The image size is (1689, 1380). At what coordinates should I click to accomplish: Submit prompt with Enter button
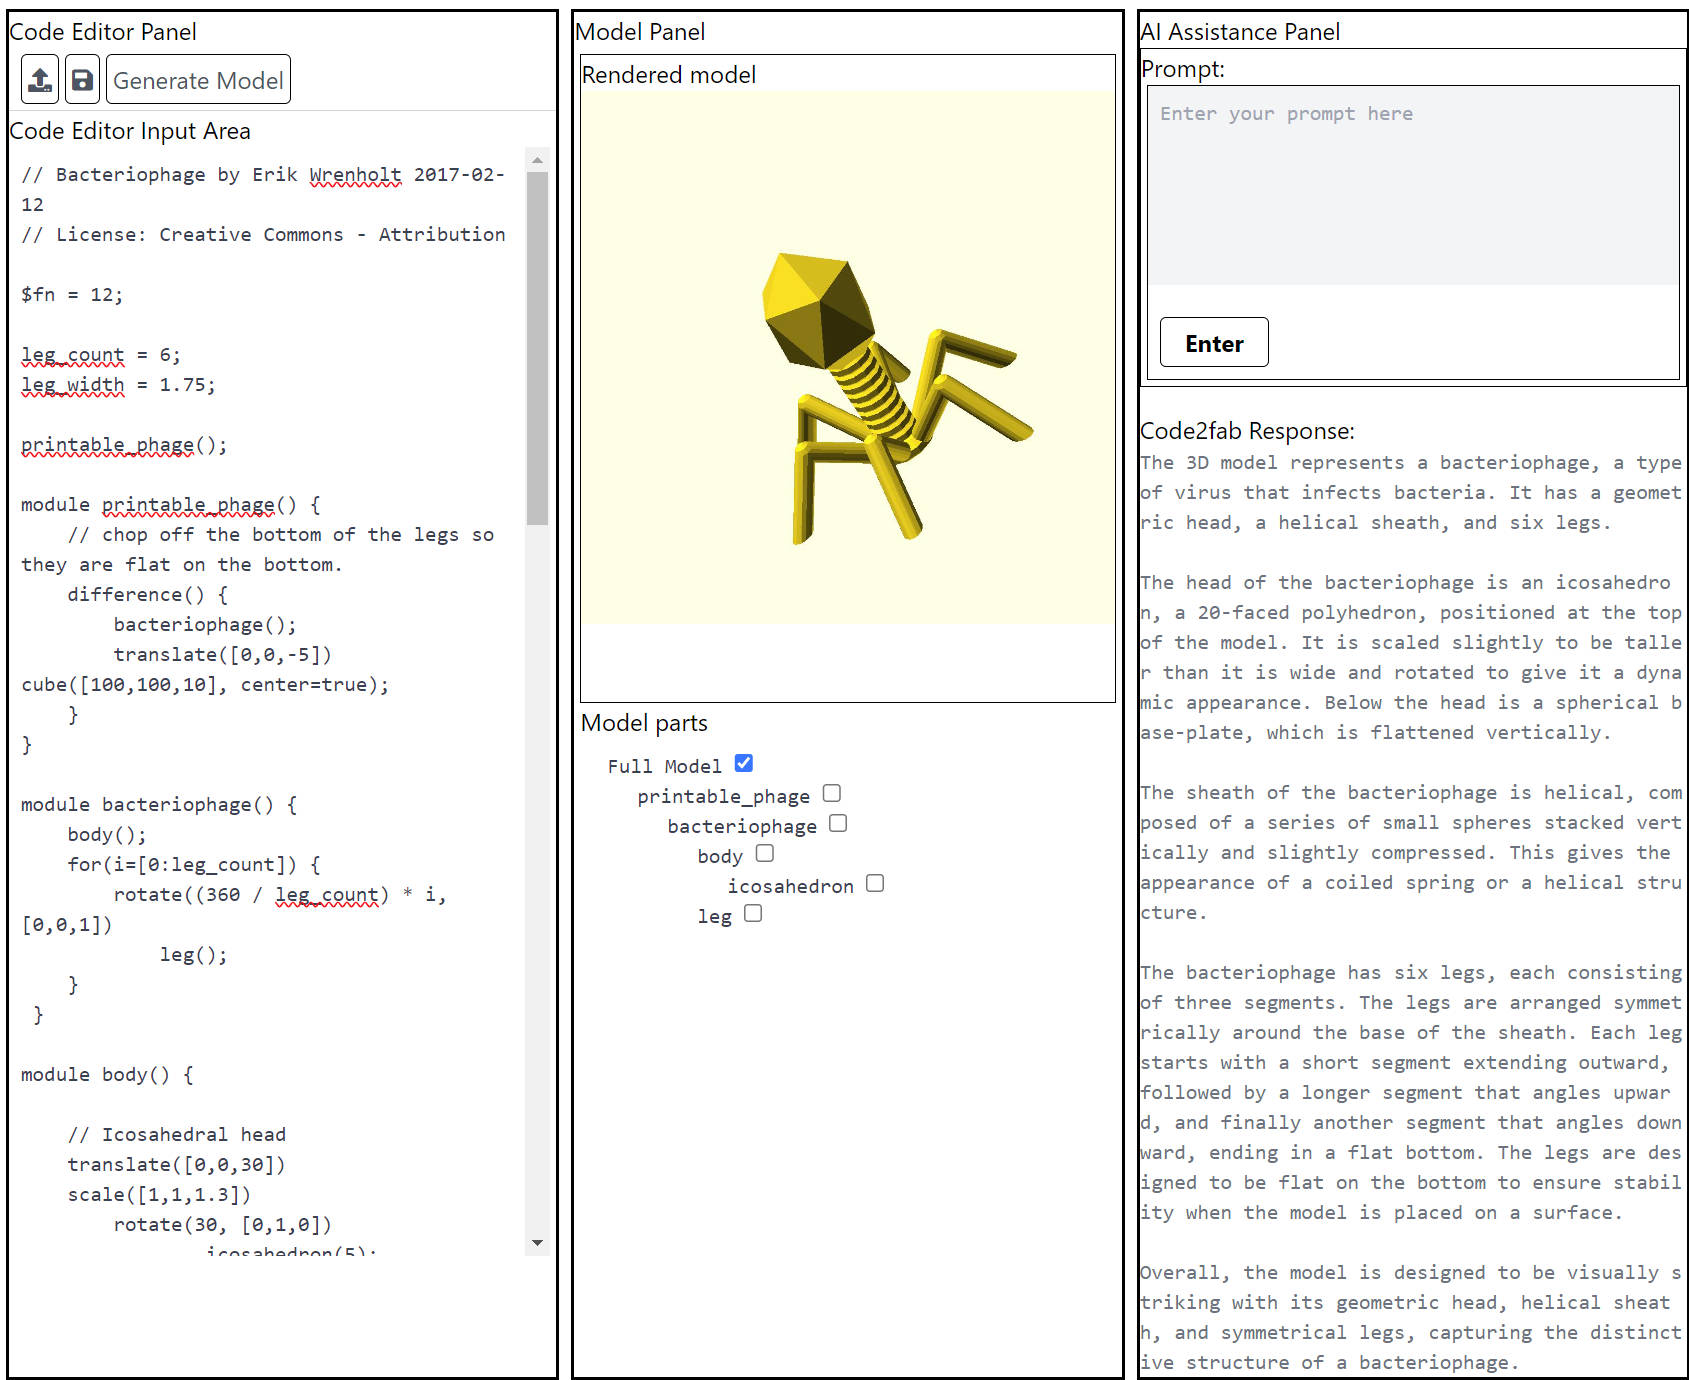click(1213, 343)
